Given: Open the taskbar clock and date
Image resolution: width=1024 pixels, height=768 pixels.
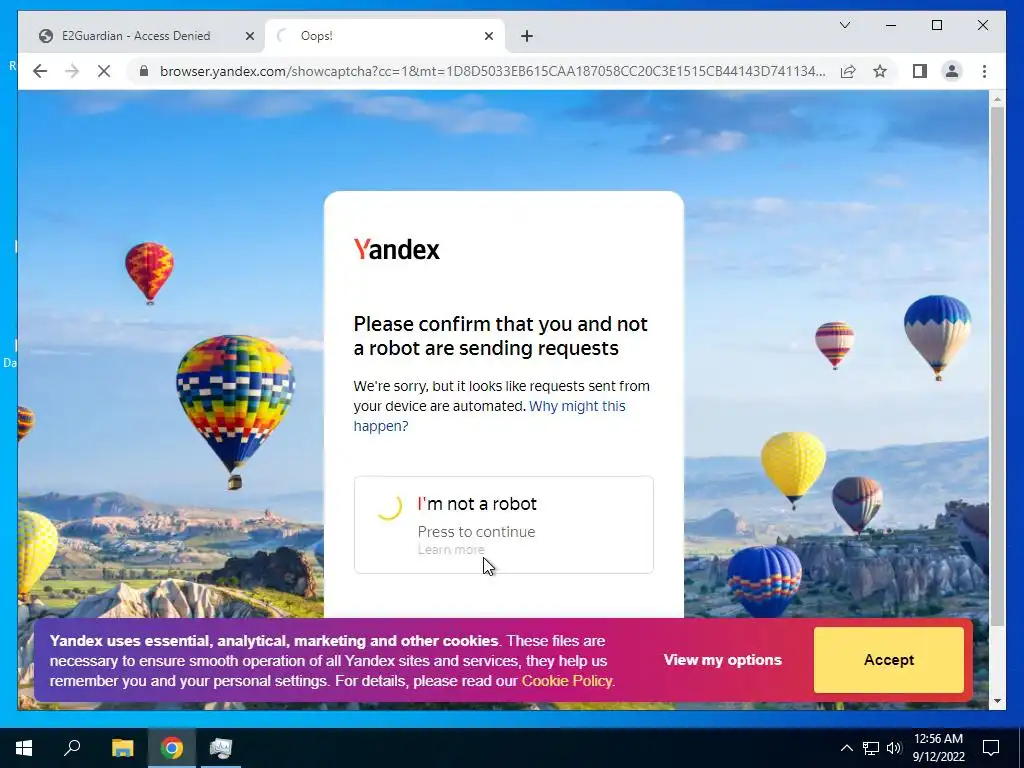Looking at the screenshot, I should pyautogui.click(x=938, y=748).
